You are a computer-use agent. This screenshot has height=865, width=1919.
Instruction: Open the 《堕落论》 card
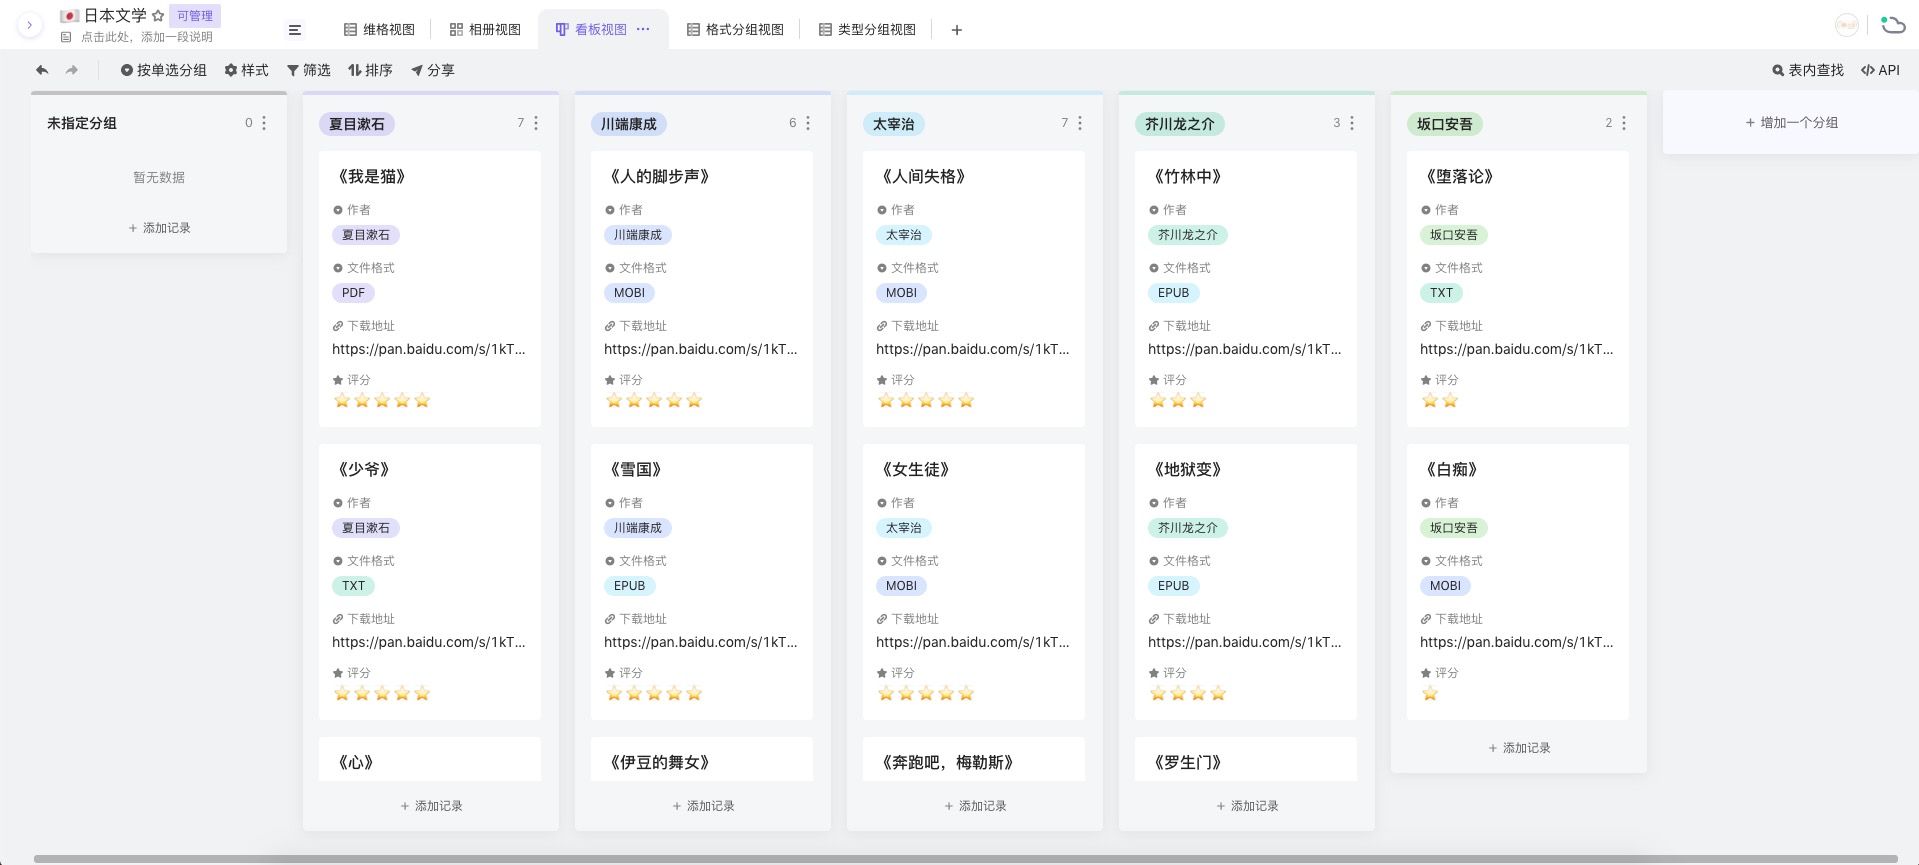pyautogui.click(x=1518, y=289)
